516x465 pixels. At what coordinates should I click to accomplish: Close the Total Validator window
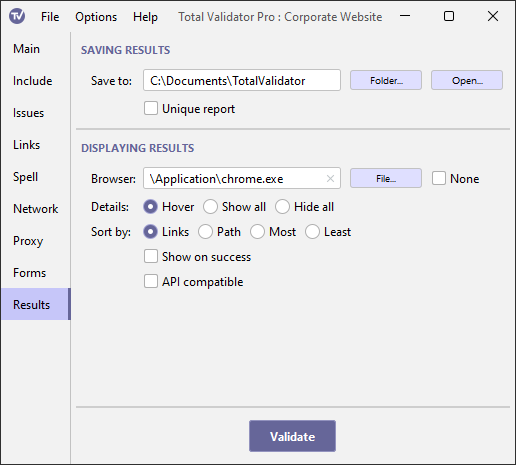click(493, 16)
